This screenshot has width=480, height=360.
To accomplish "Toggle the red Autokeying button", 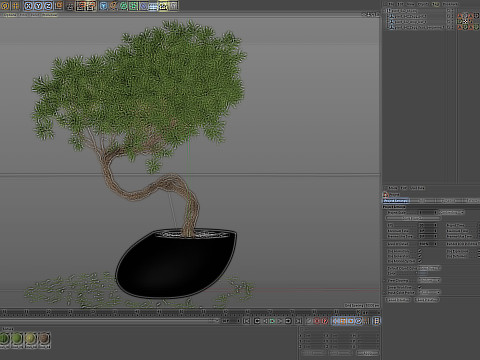I will [325, 321].
